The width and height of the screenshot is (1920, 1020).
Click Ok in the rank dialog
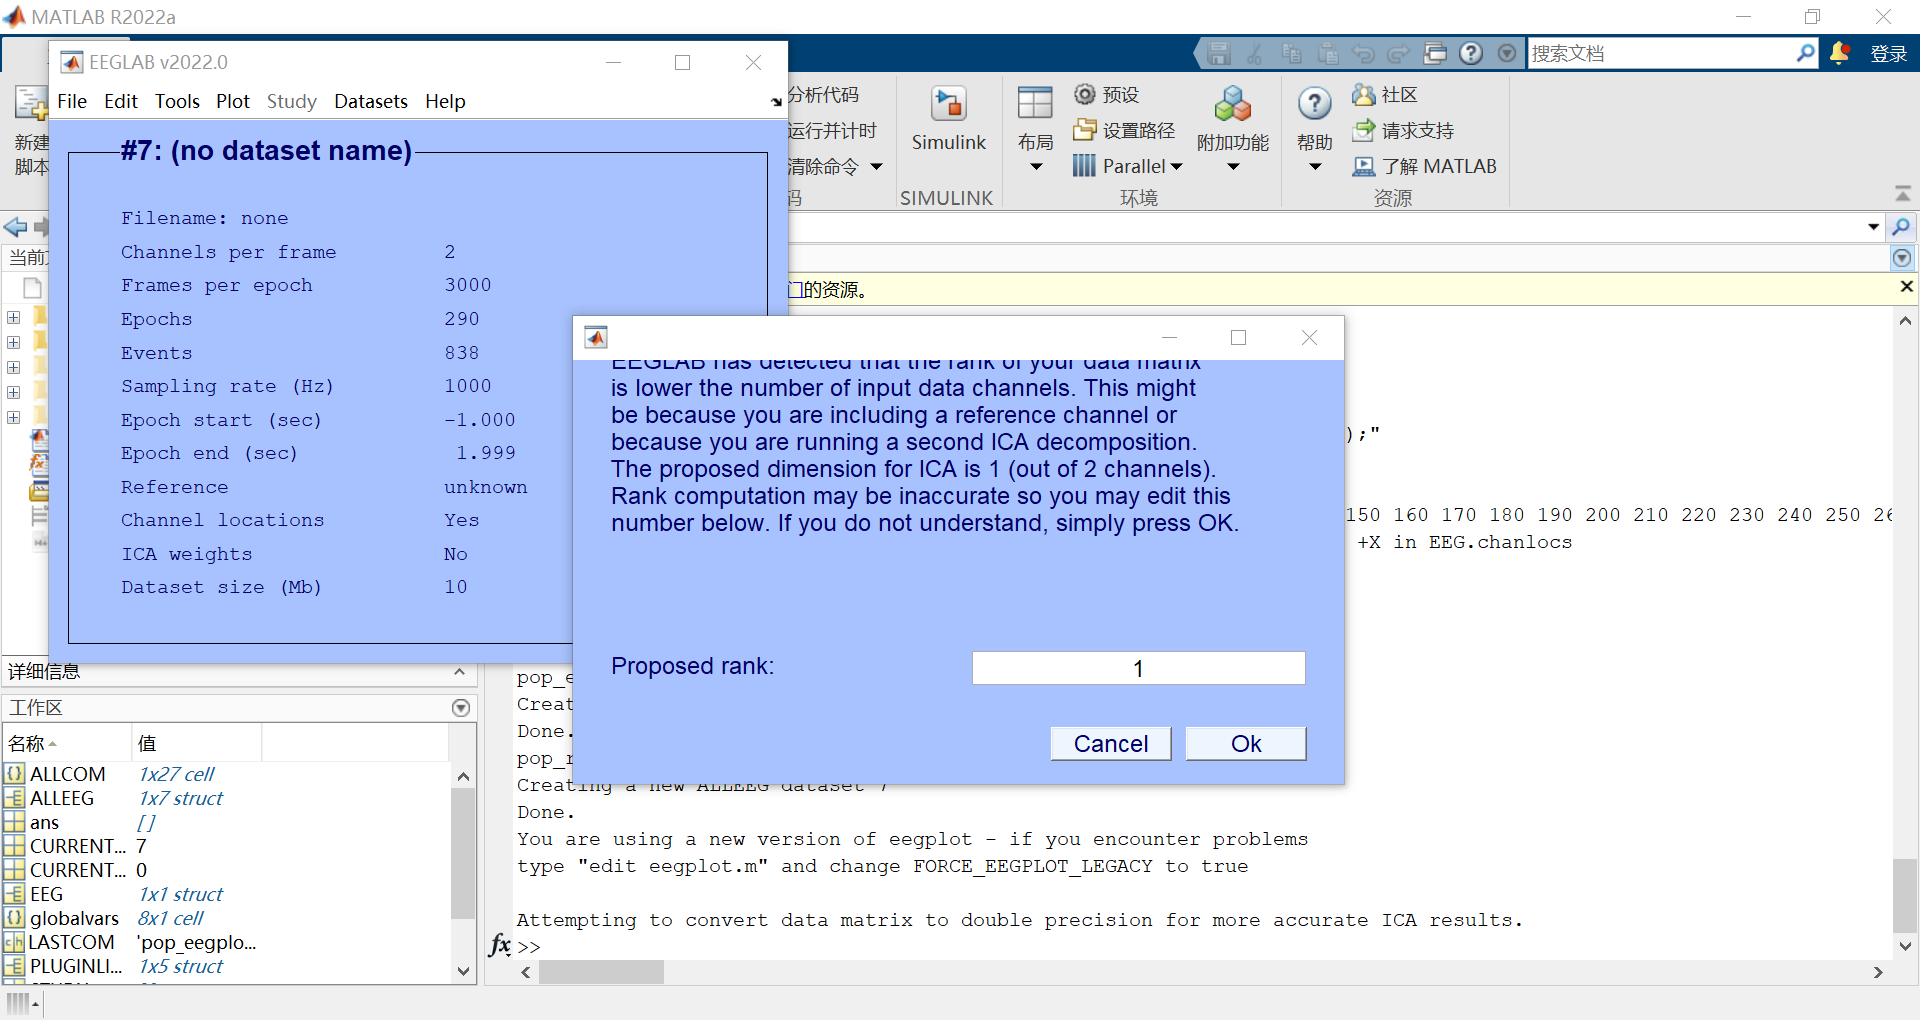[x=1246, y=744]
